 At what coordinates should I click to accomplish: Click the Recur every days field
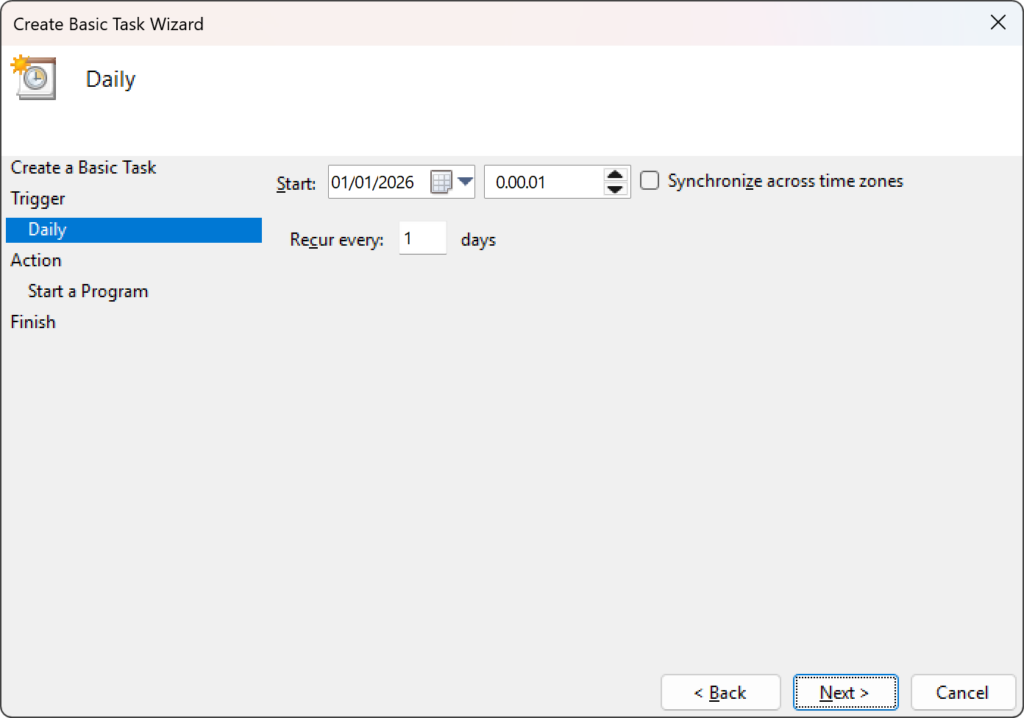tap(422, 238)
